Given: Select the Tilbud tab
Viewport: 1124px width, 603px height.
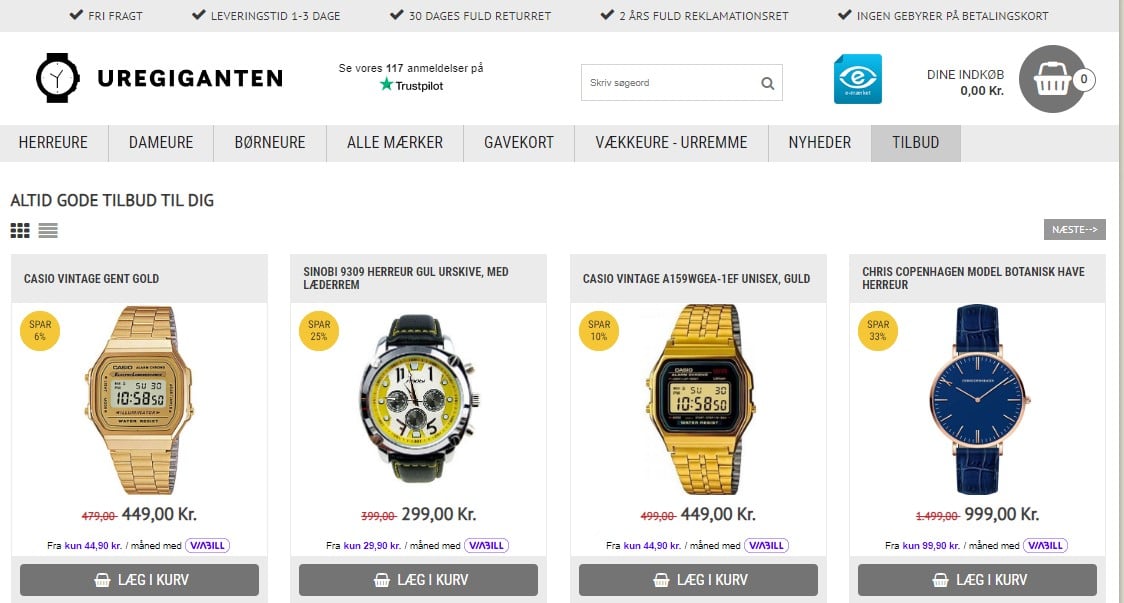Looking at the screenshot, I should [915, 143].
